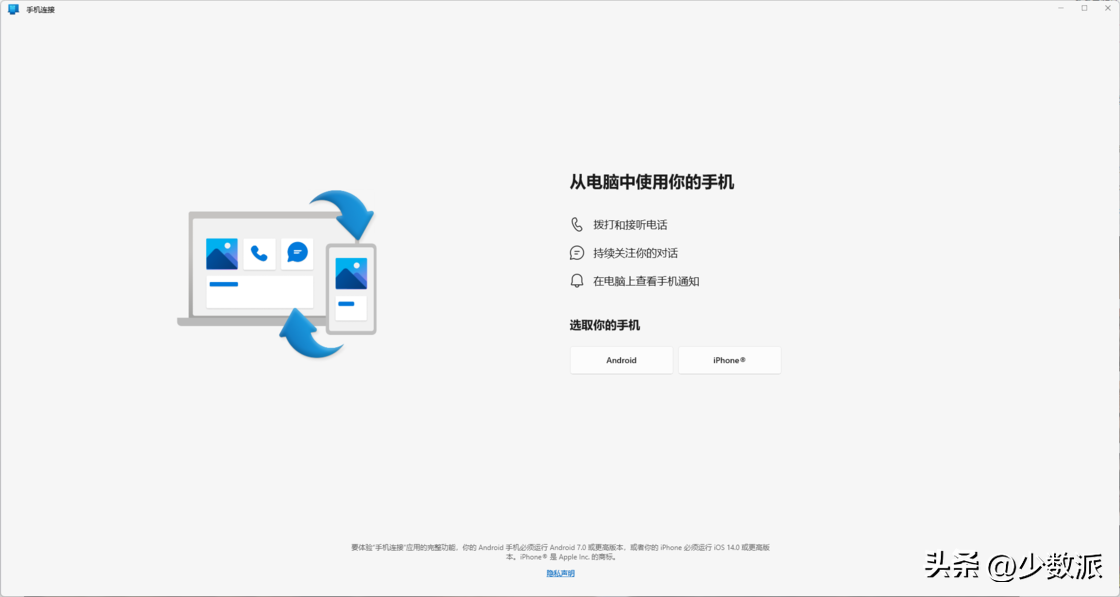Click the 手机连接 app icon in the title bar

click(12, 8)
